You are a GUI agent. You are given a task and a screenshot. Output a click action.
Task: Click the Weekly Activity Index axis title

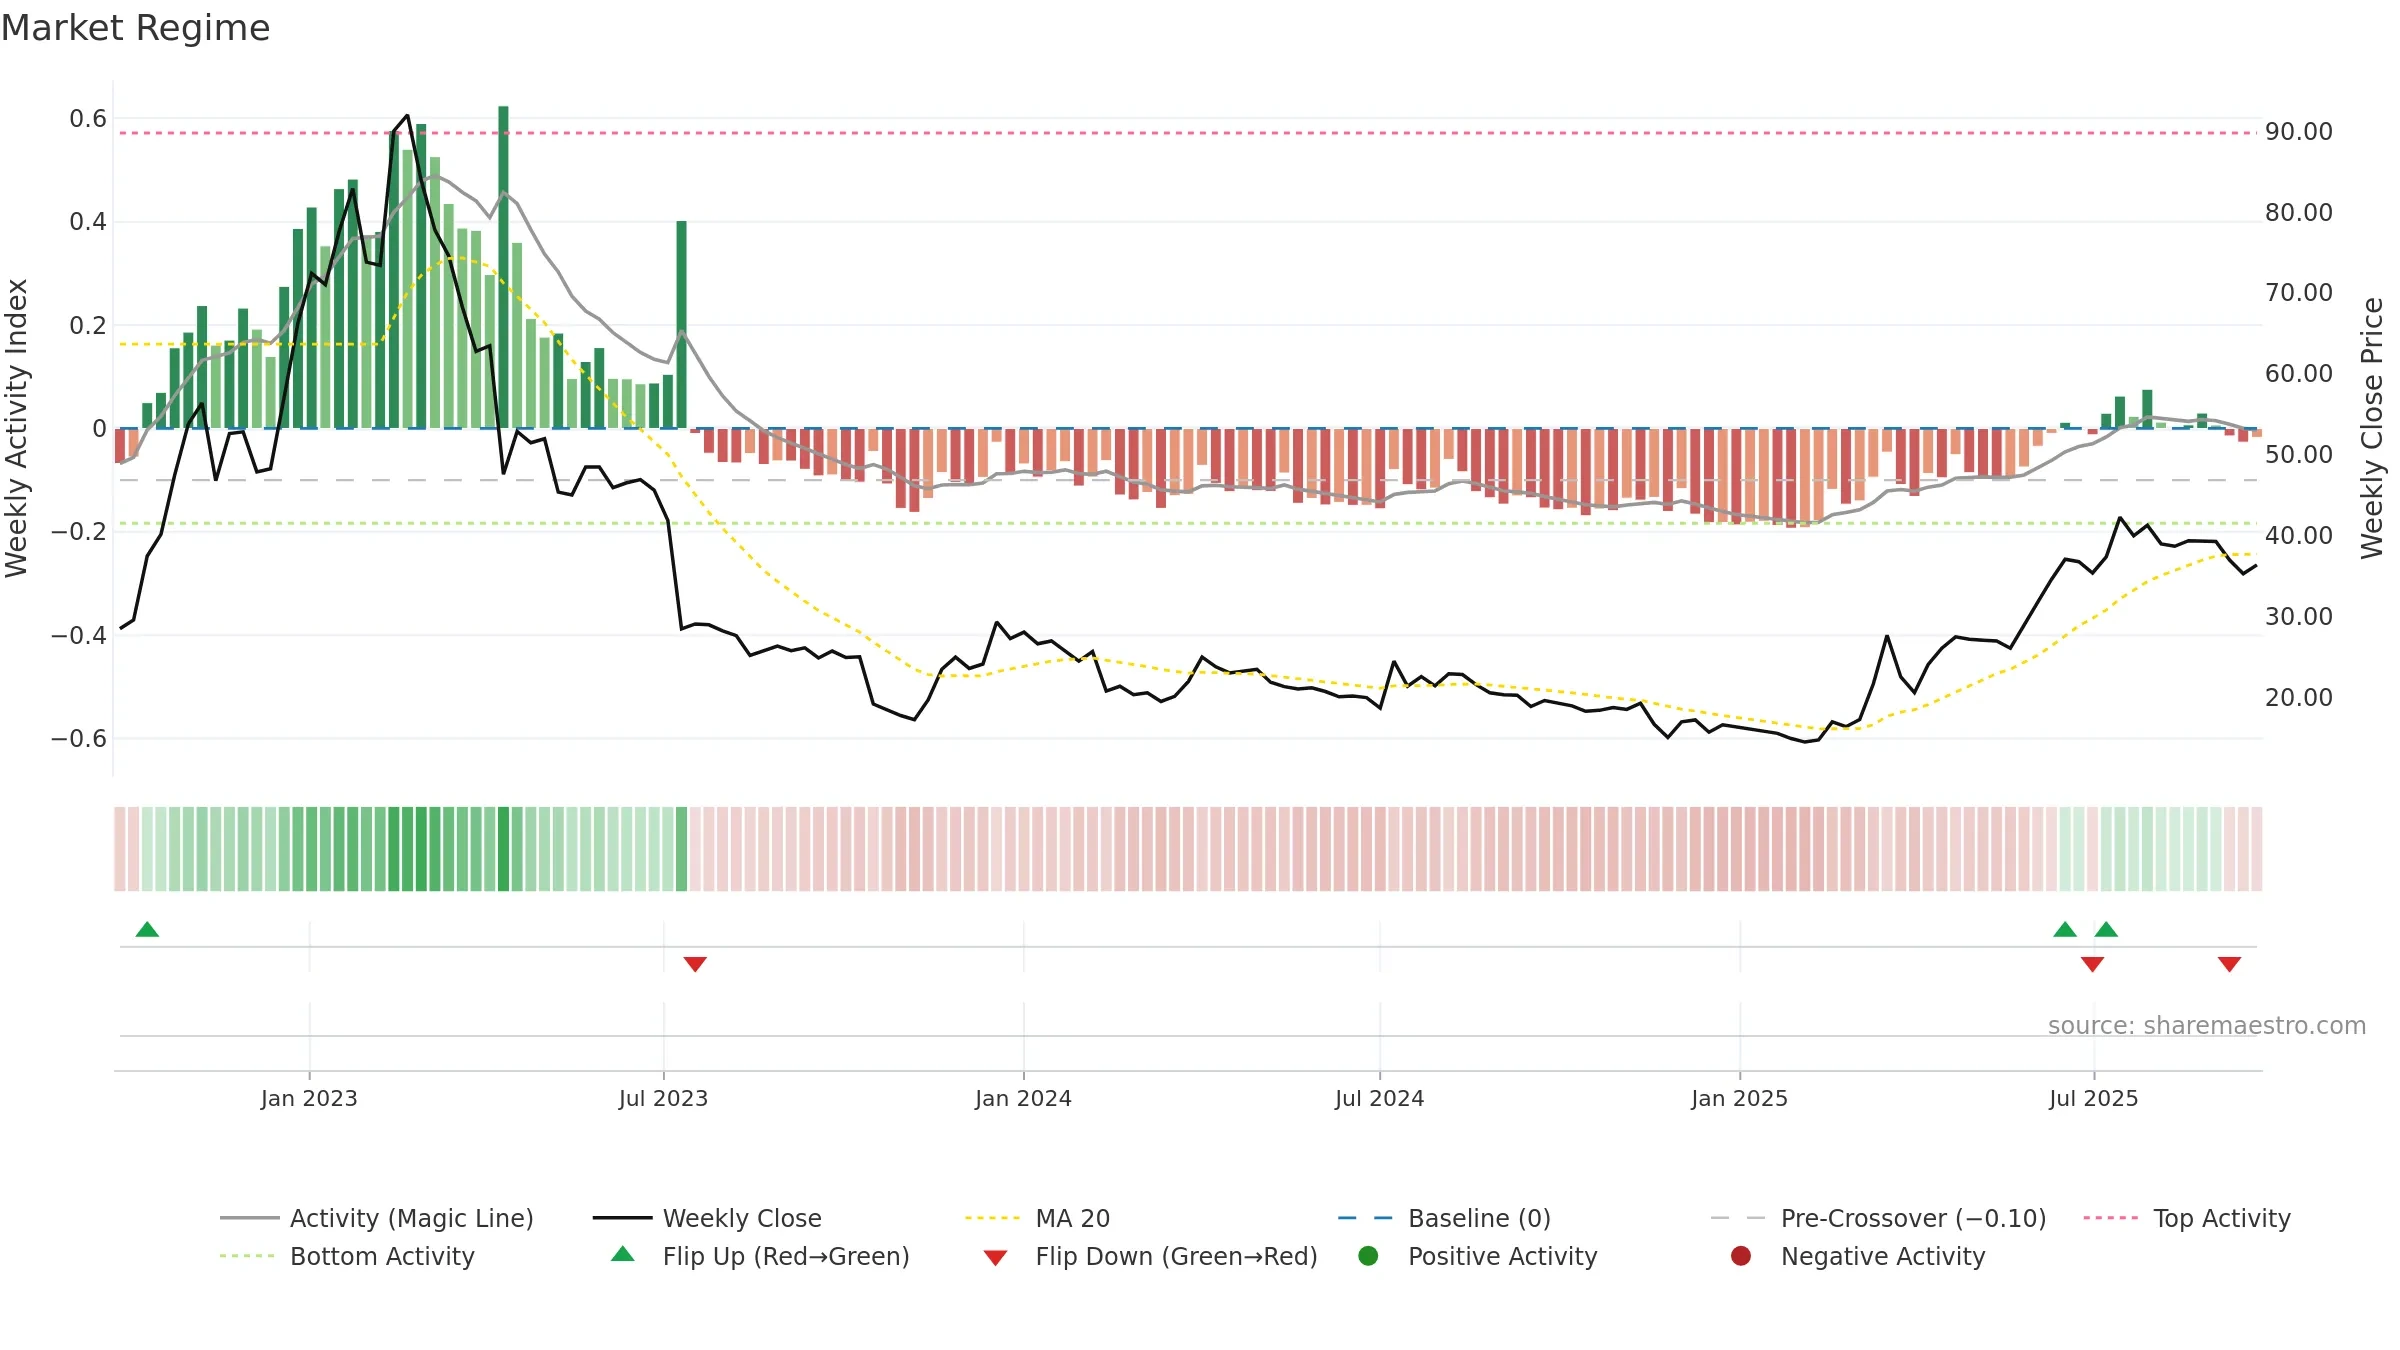pos(17,428)
